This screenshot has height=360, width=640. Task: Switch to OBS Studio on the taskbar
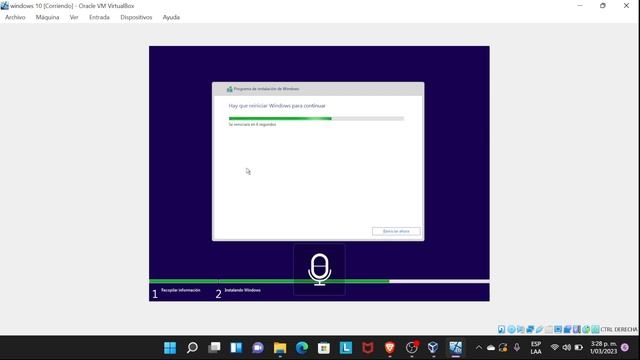(412, 348)
